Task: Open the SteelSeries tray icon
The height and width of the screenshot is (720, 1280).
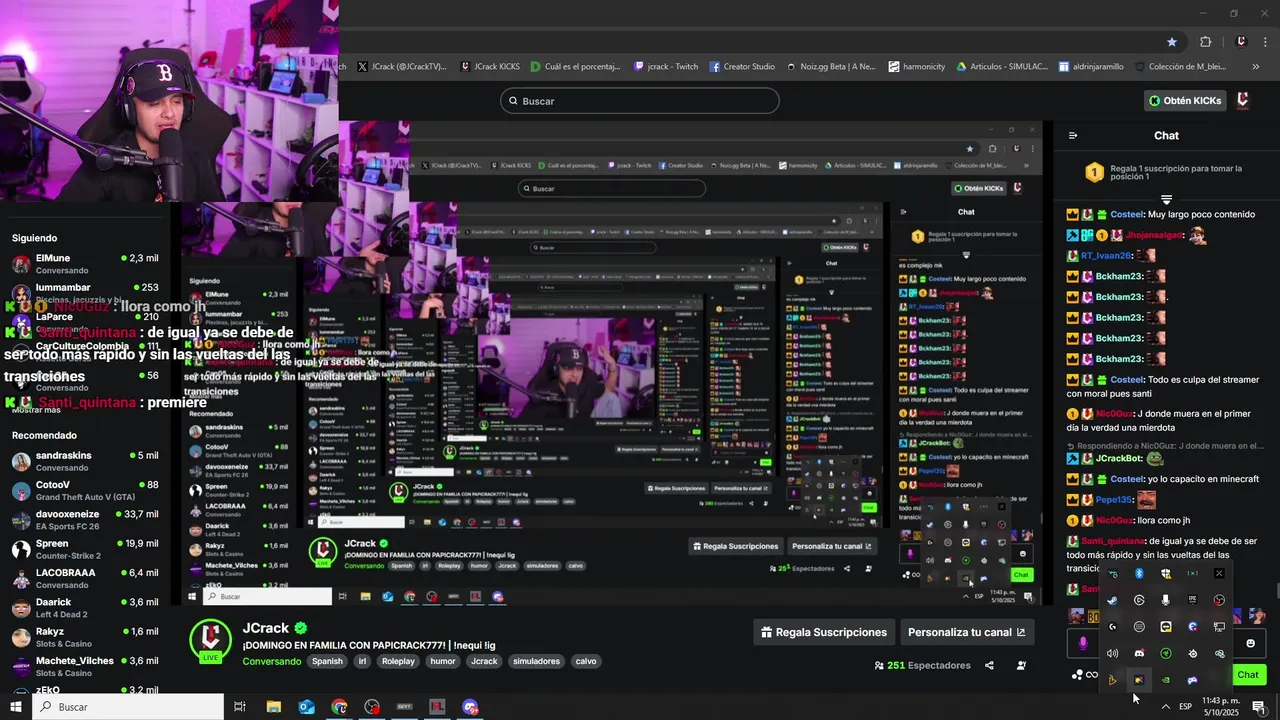Action: [1192, 653]
